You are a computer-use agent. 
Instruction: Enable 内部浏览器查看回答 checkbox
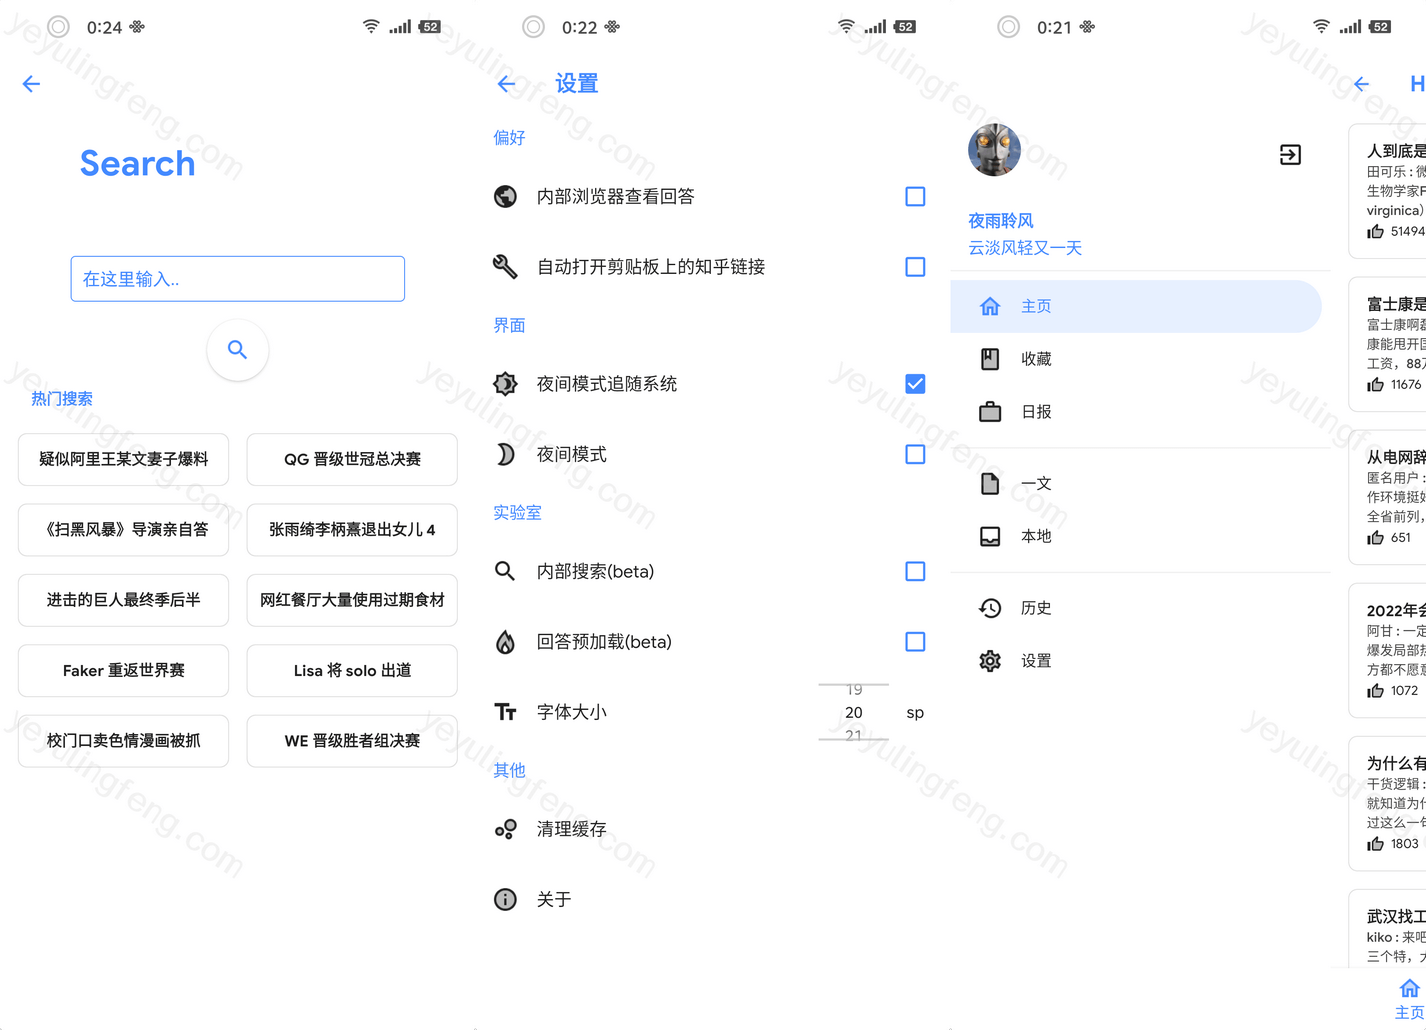(915, 197)
